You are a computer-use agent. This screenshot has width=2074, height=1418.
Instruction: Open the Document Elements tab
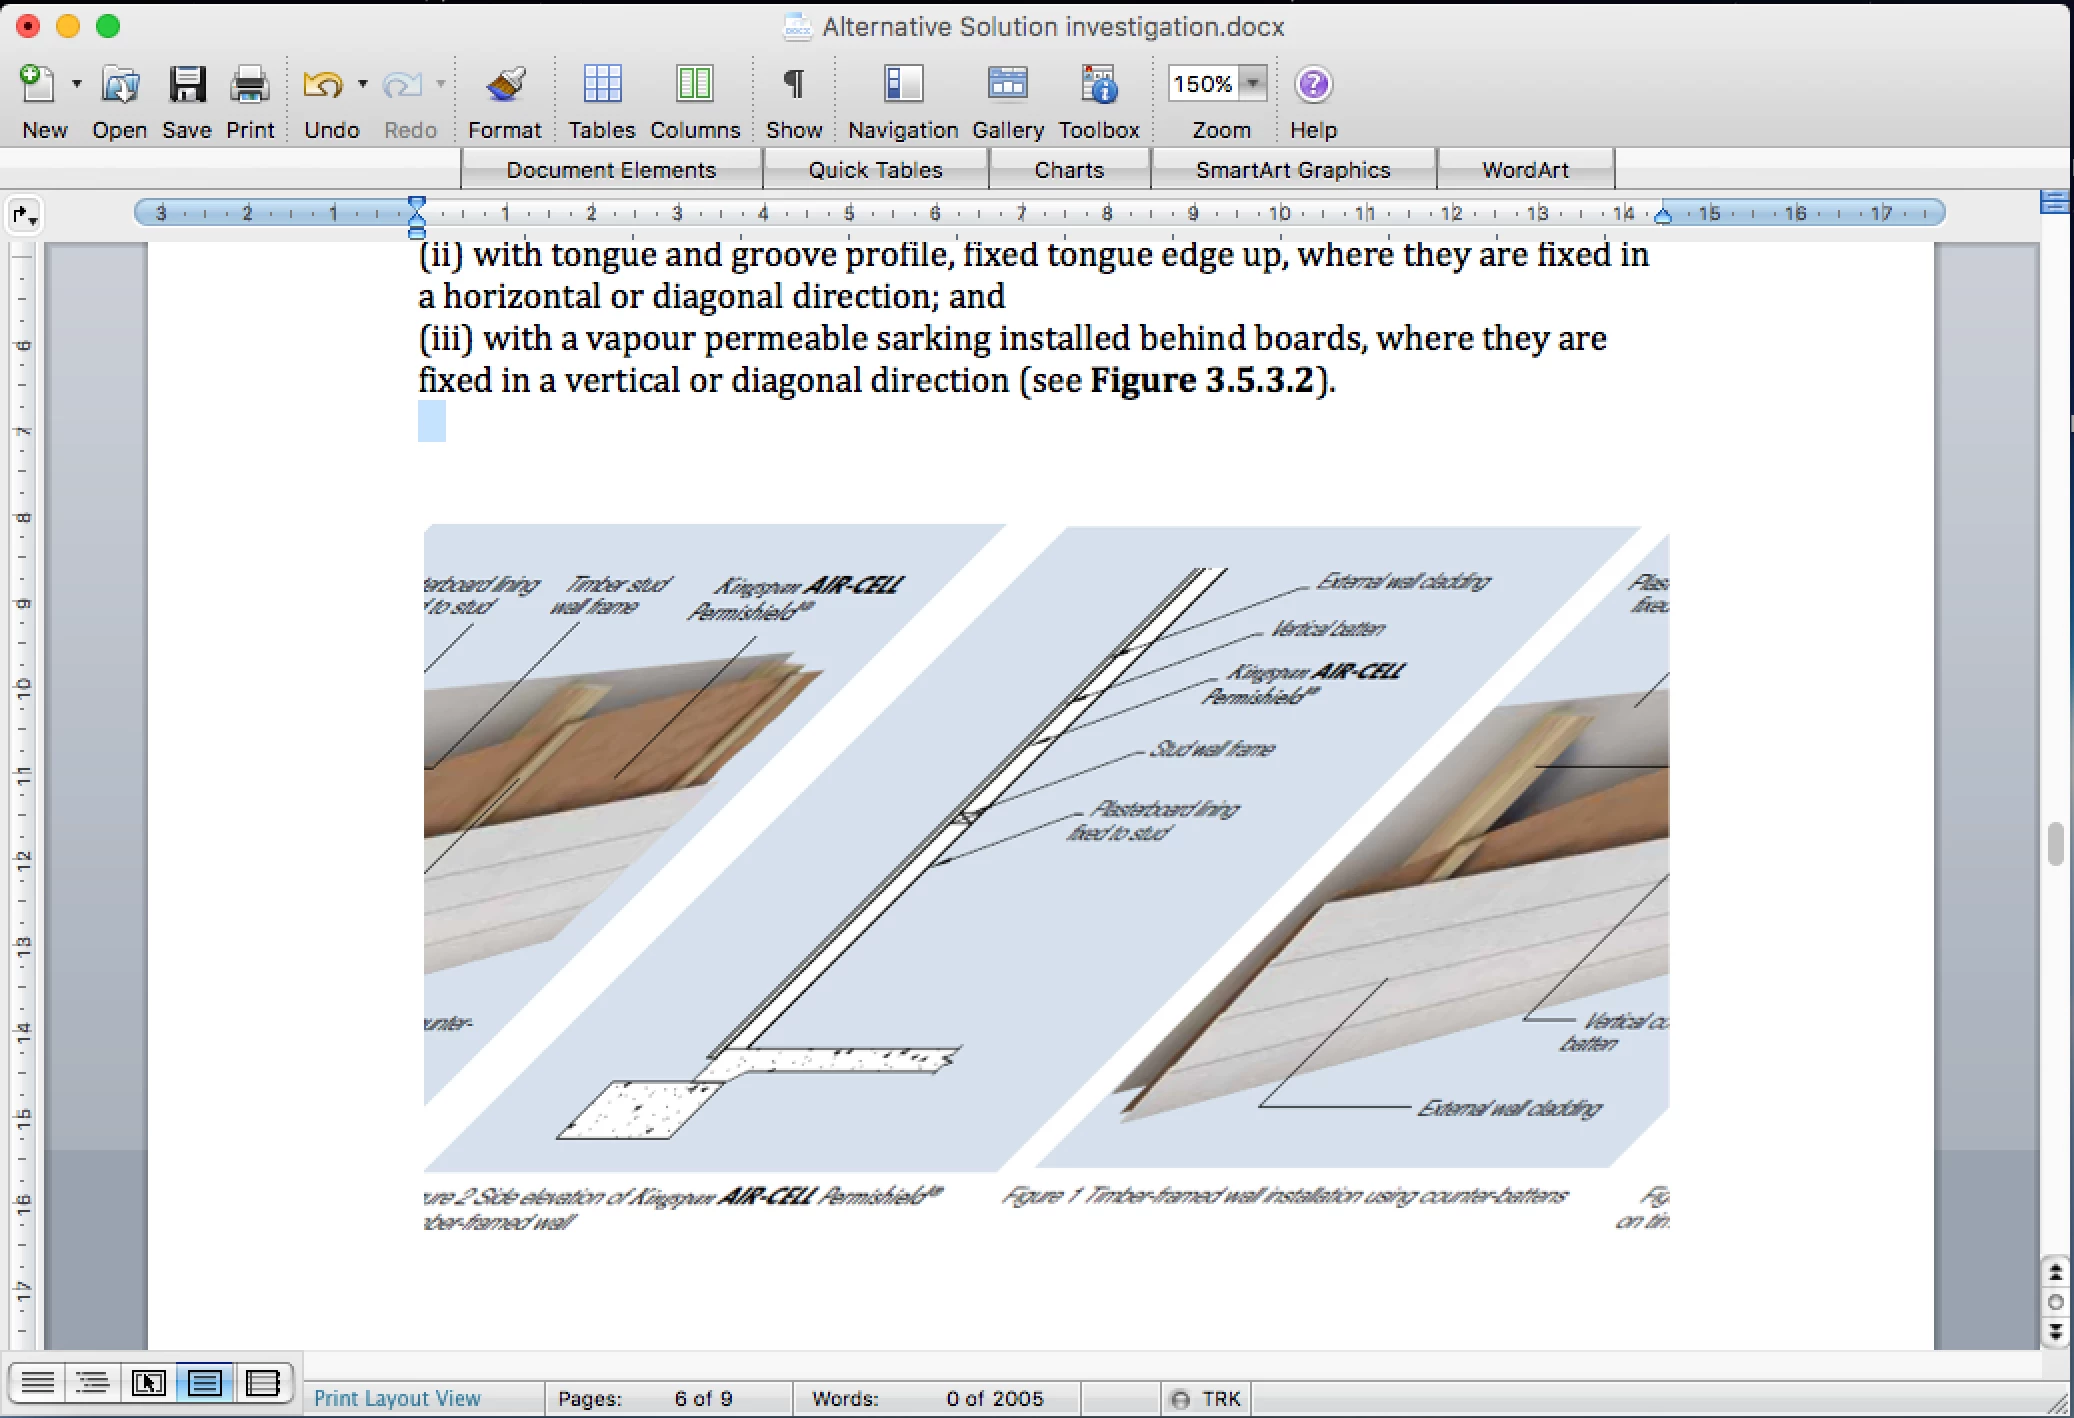click(x=611, y=170)
